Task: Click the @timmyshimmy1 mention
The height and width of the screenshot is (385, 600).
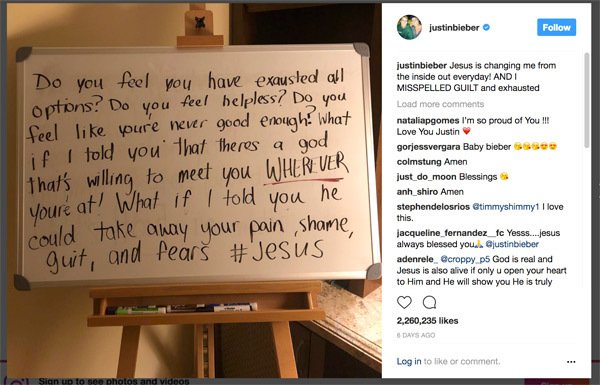Action: click(x=505, y=207)
